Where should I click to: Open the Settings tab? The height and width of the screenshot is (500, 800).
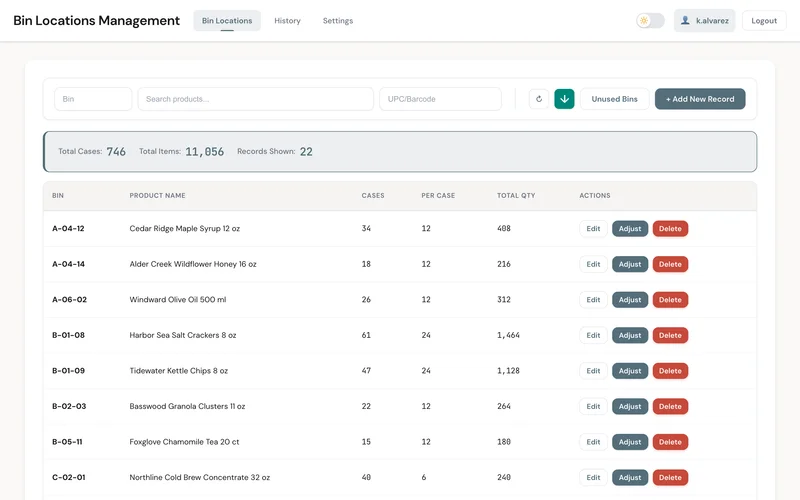(x=338, y=21)
